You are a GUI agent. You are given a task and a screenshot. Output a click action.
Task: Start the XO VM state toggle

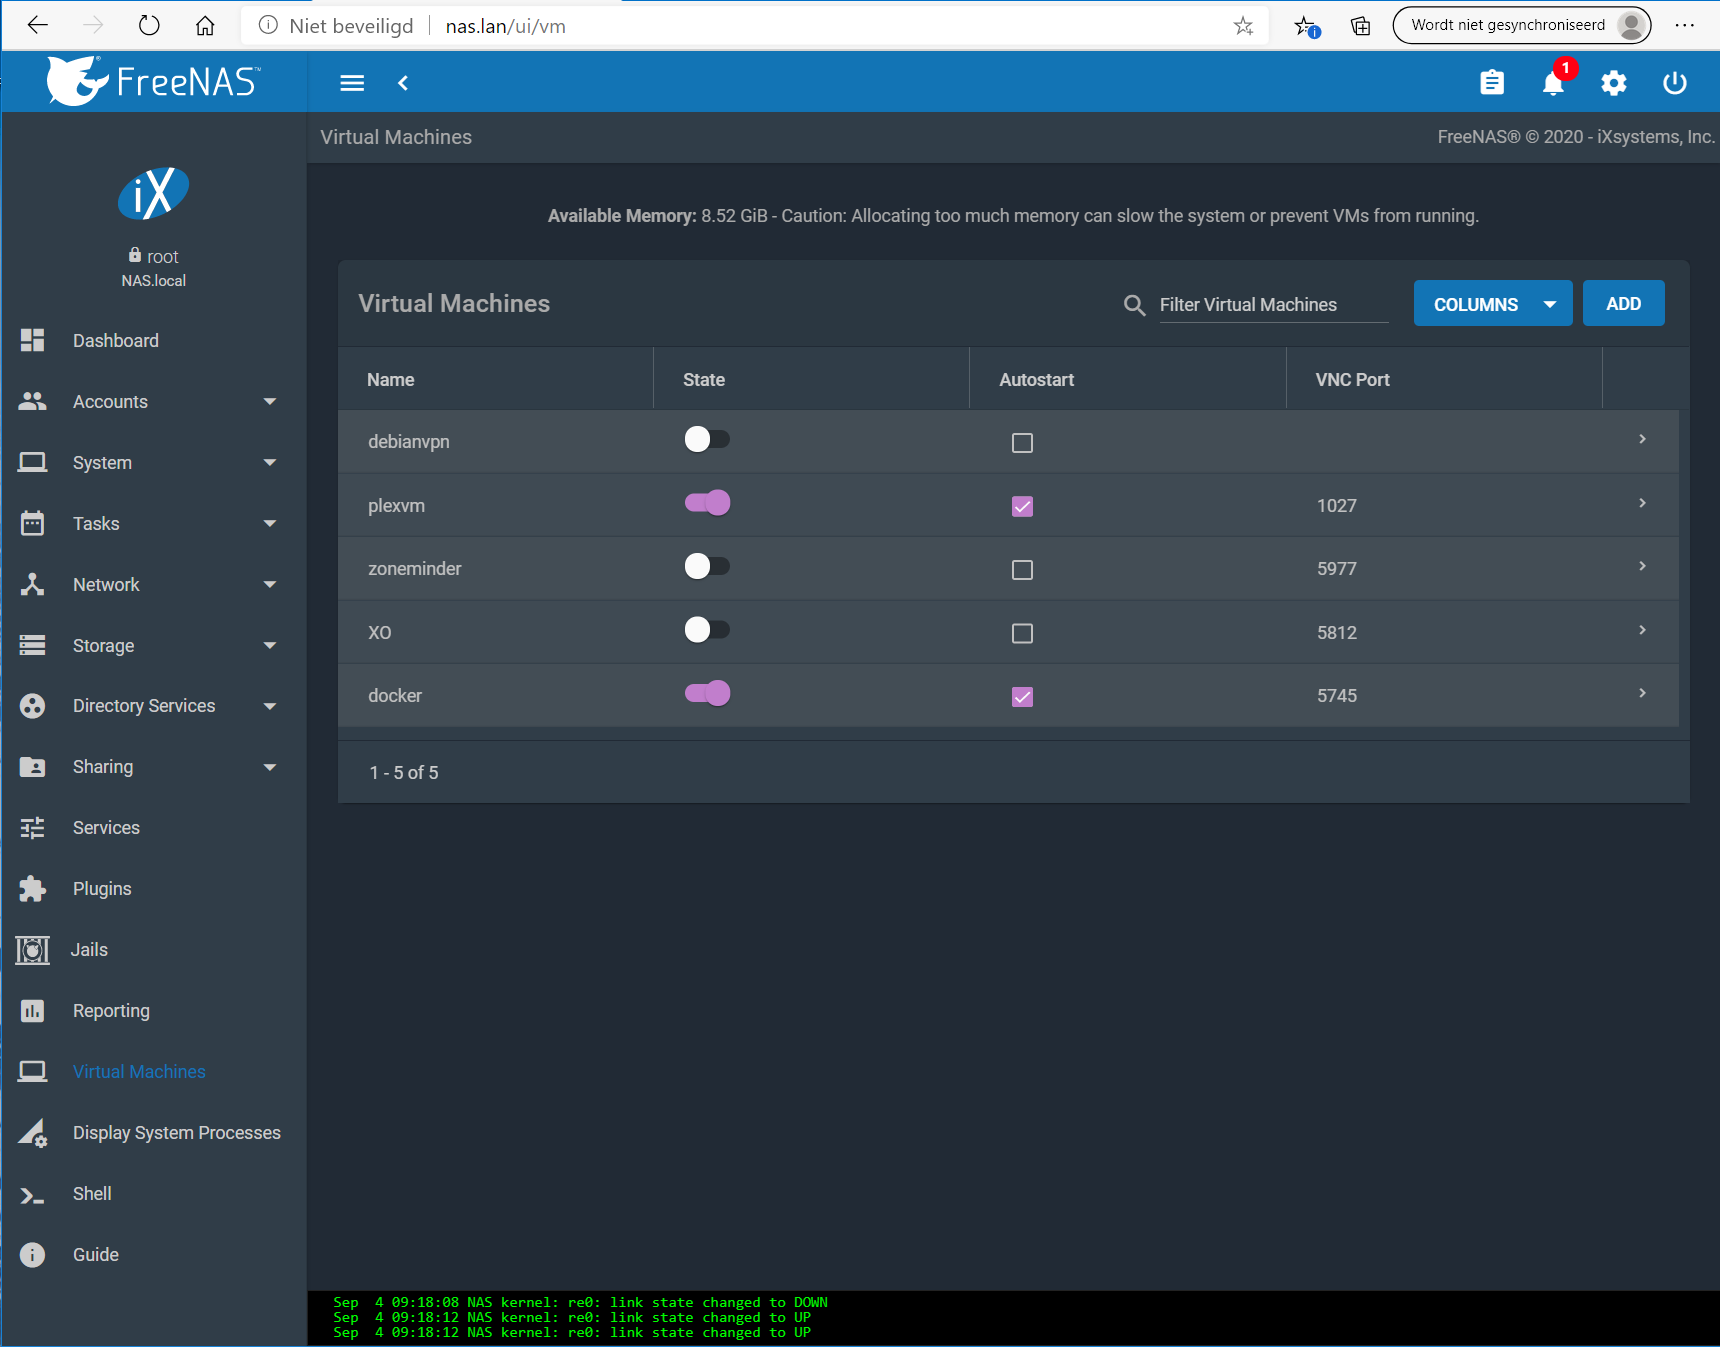click(707, 629)
